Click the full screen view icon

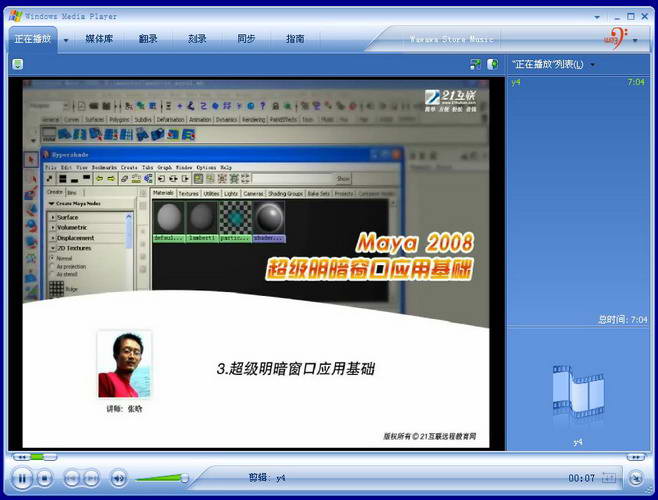point(475,64)
